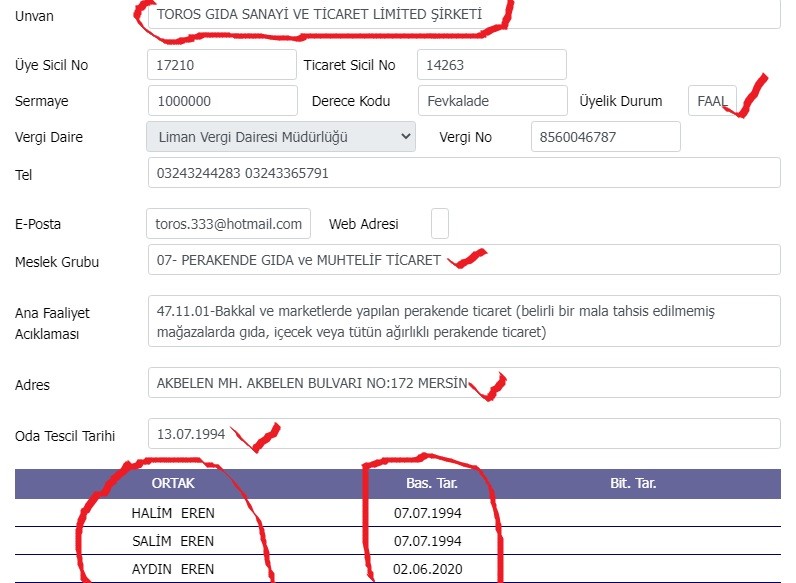Click the Derece Kodu field
796x583 pixels.
492,101
